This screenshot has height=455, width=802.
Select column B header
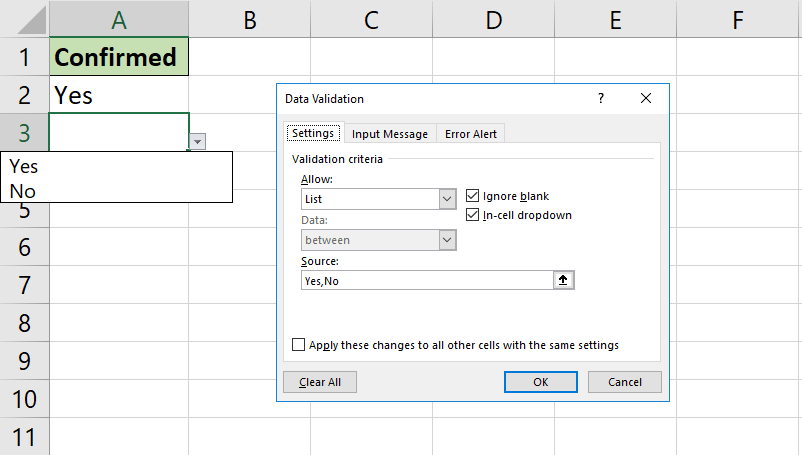point(250,19)
